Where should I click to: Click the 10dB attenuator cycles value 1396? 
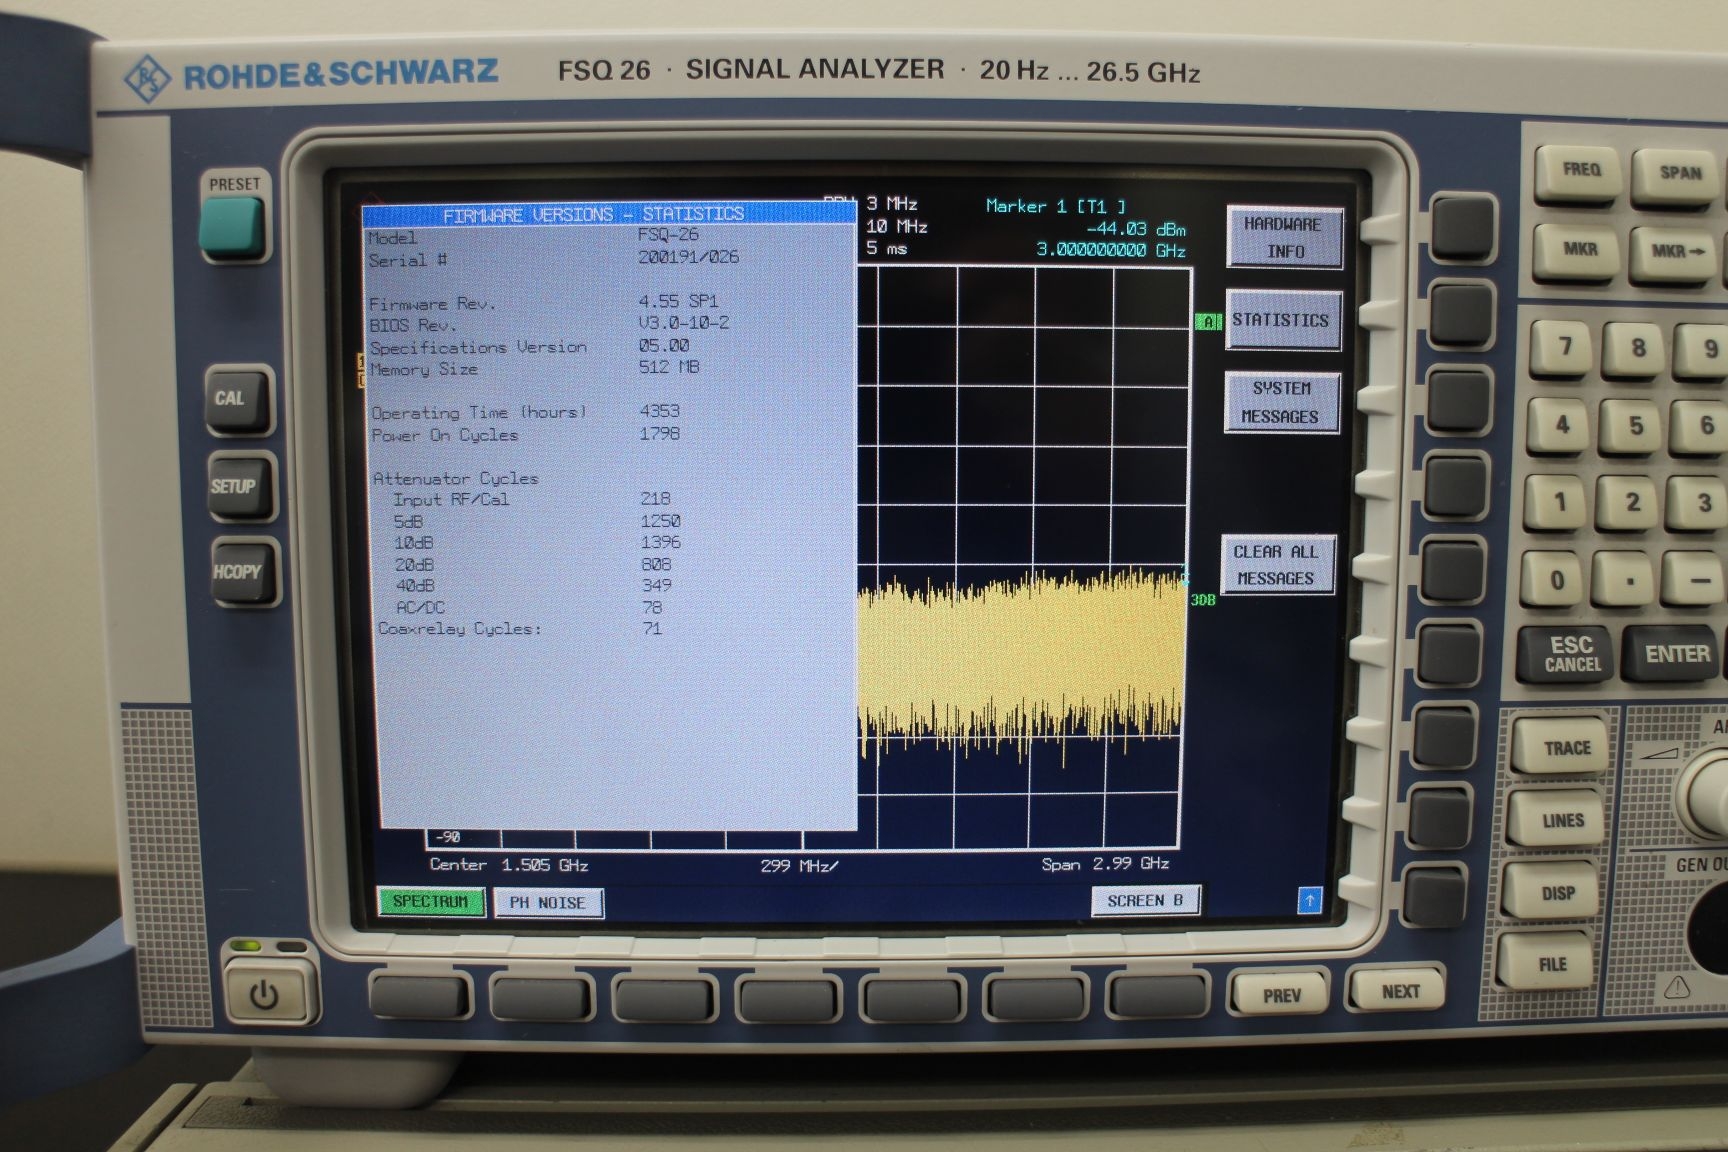point(660,542)
